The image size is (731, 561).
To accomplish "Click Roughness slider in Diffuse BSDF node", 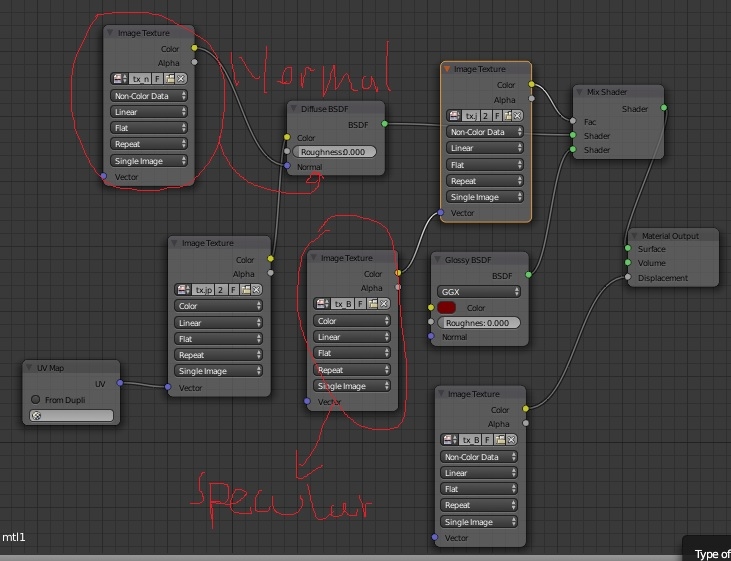I will [334, 152].
